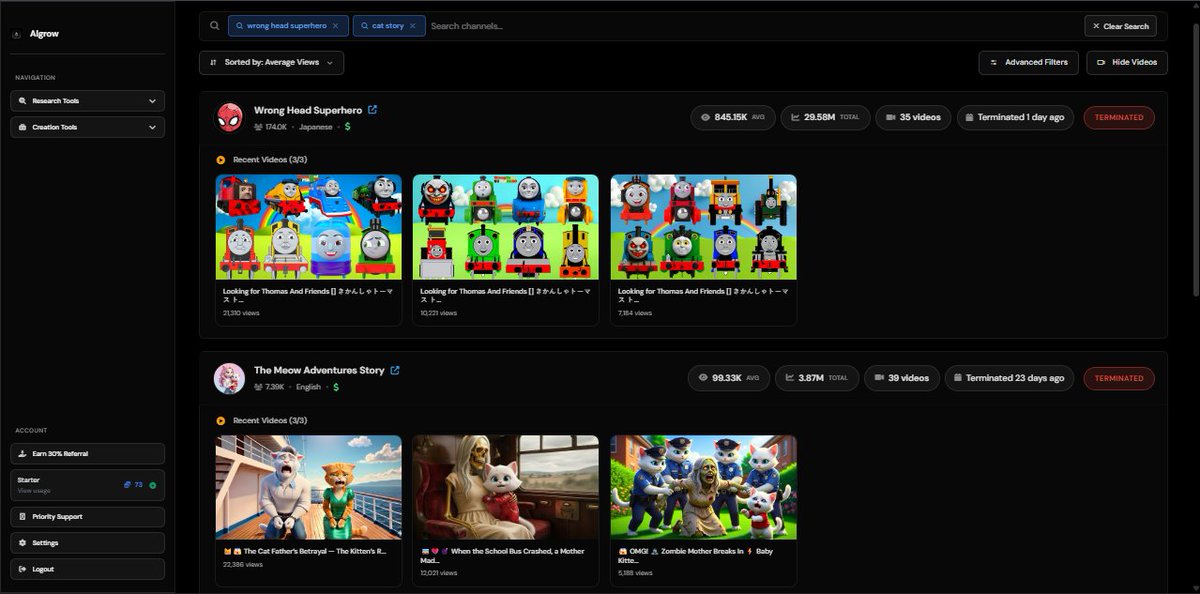
Task: Click the Clear Search button
Action: (x=1120, y=26)
